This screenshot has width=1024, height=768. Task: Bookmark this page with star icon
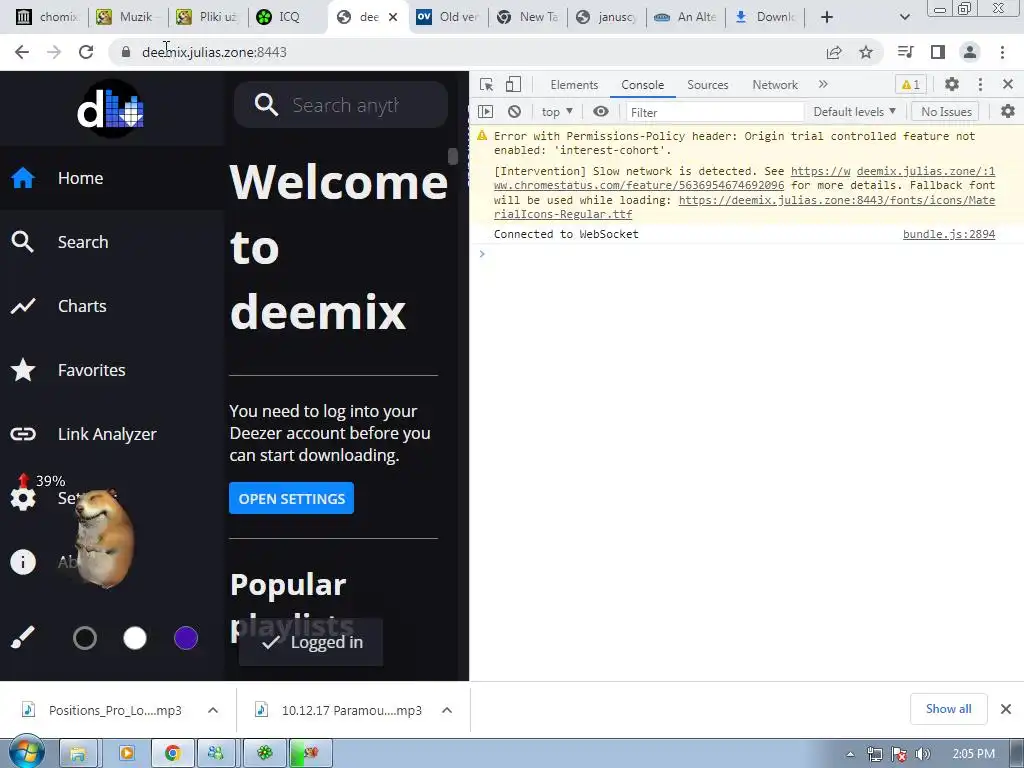pos(866,52)
